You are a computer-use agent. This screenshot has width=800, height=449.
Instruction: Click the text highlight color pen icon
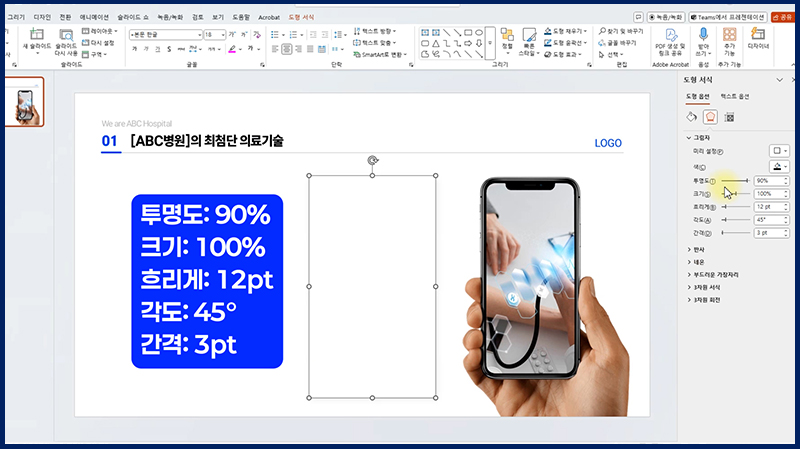[x=232, y=49]
